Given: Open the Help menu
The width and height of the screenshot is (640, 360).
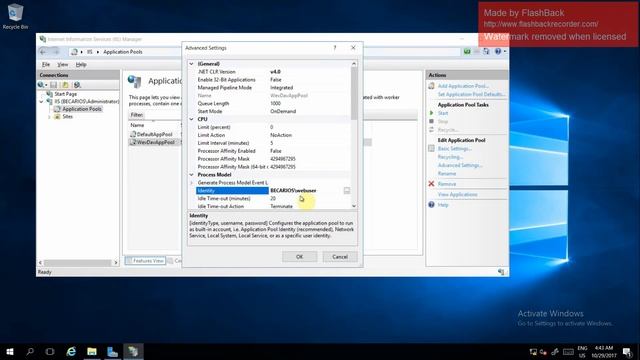Looking at the screenshot, I should tap(81, 64).
